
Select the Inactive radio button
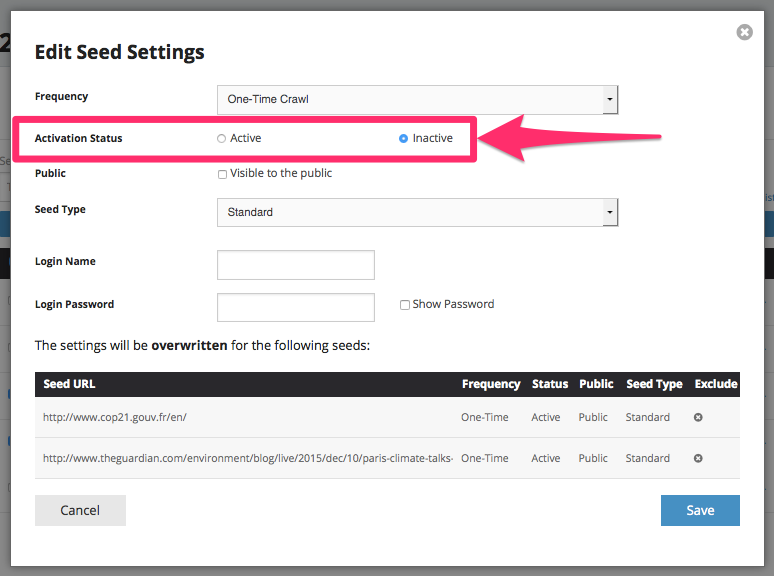point(404,139)
